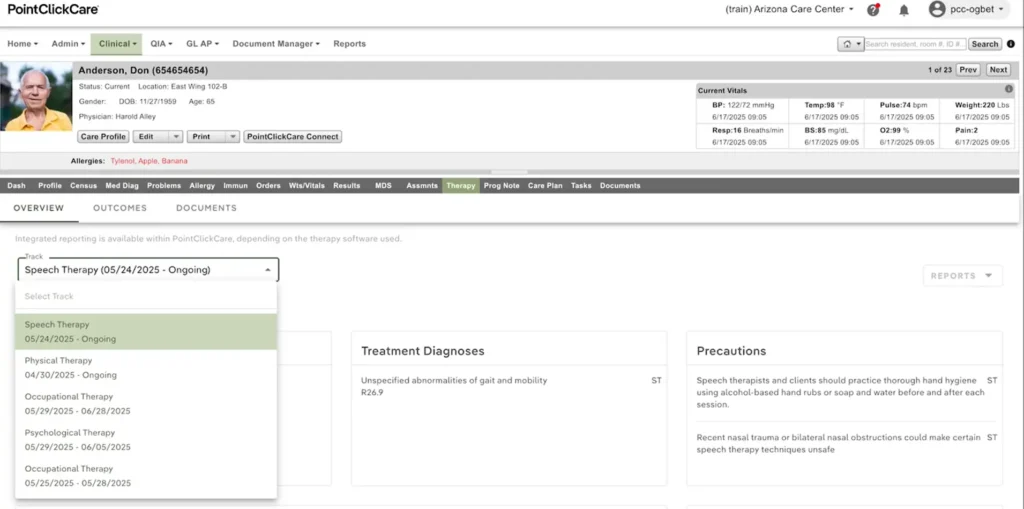Open the MDS tab
The width and height of the screenshot is (1024, 509).
click(383, 186)
